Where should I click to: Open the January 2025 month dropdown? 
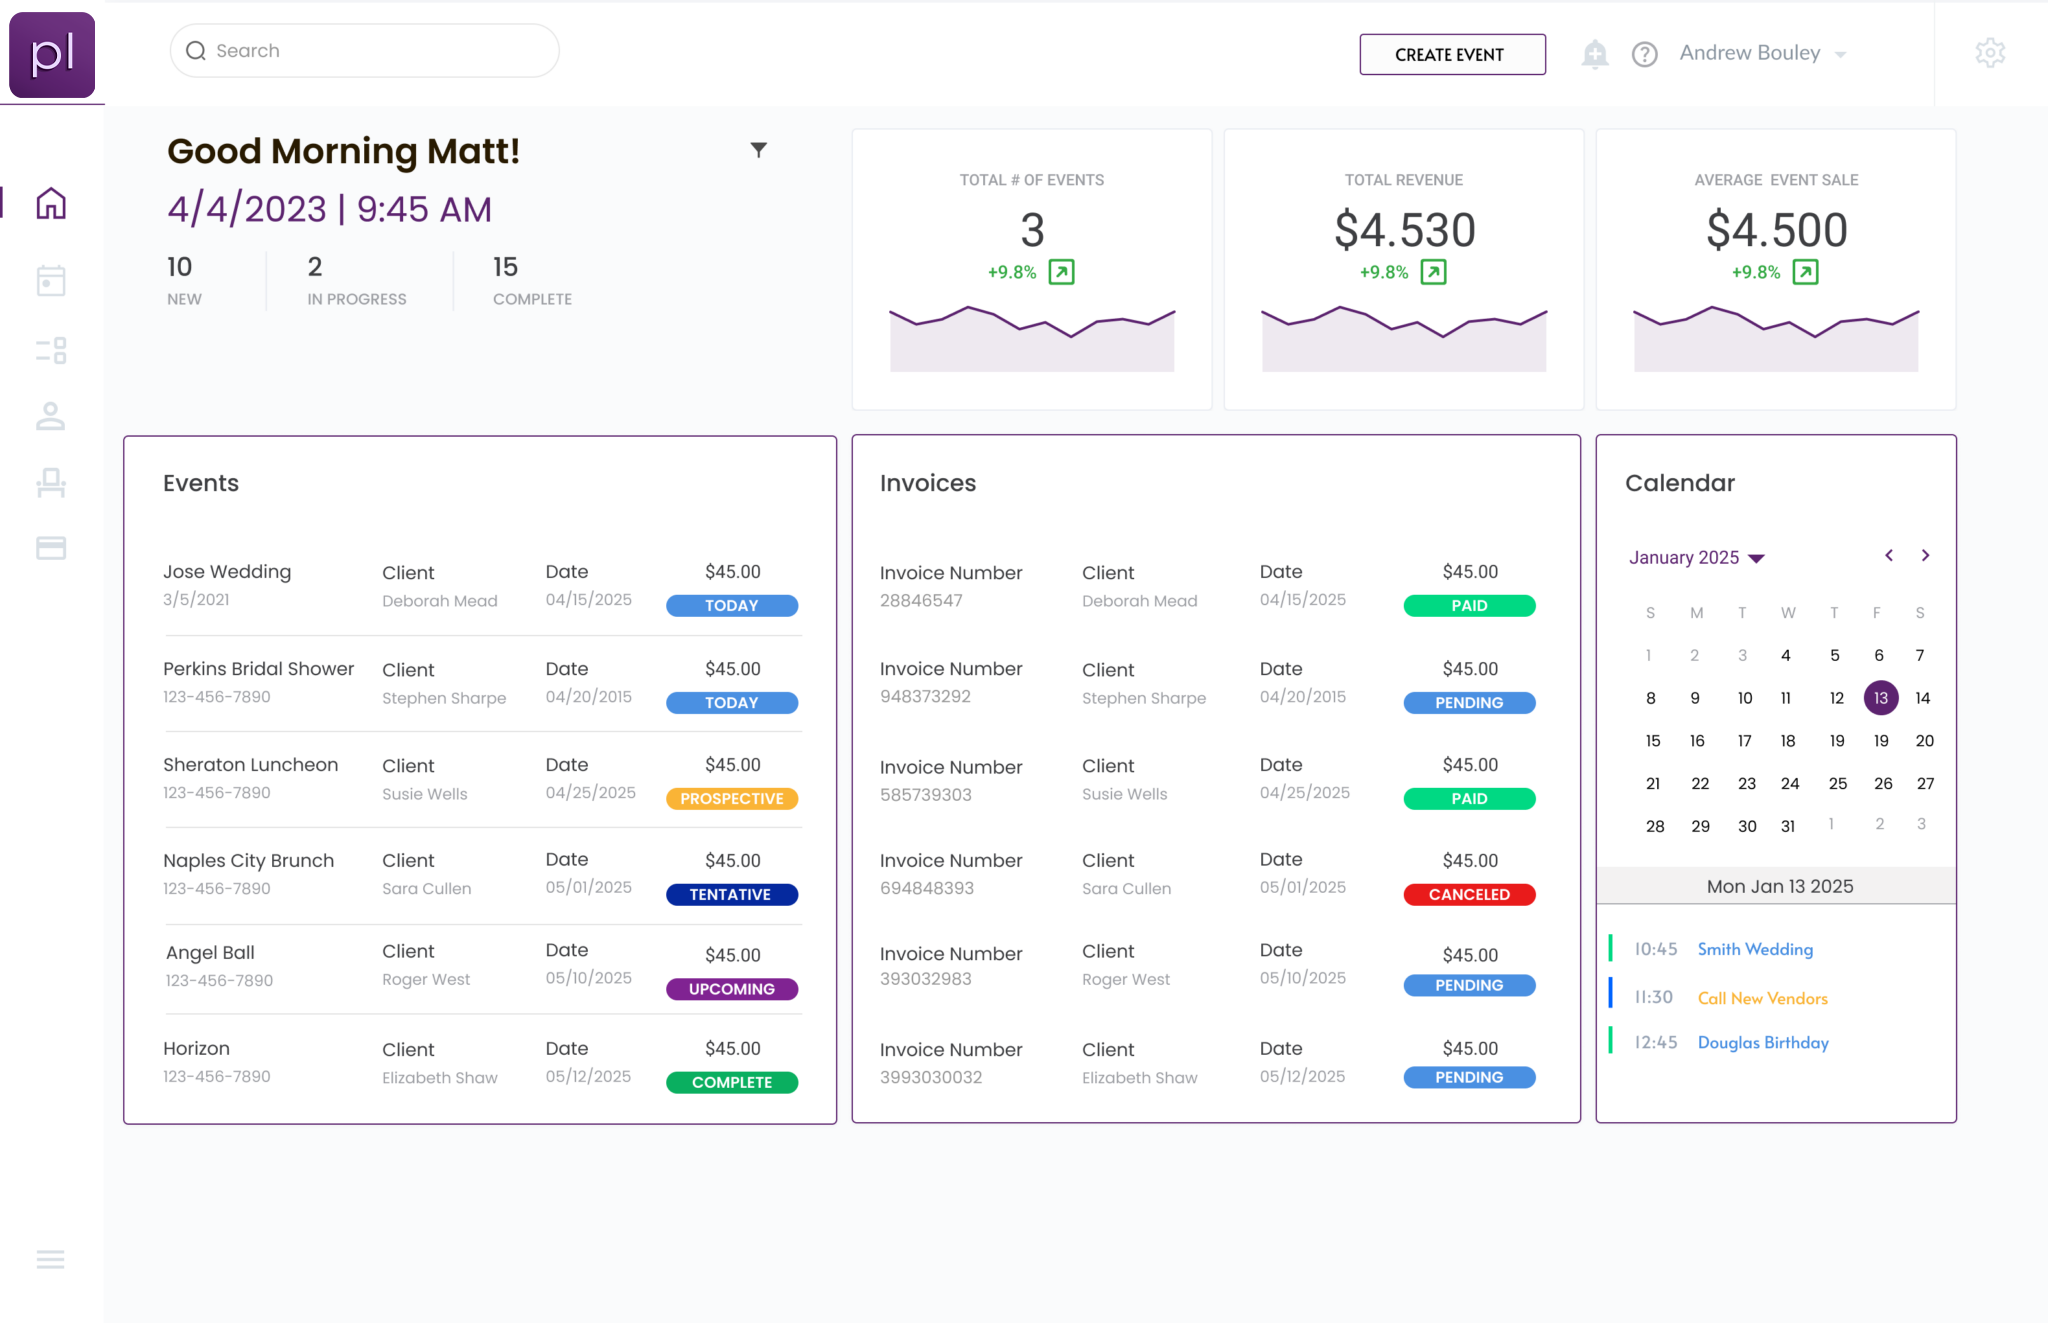coord(1697,557)
